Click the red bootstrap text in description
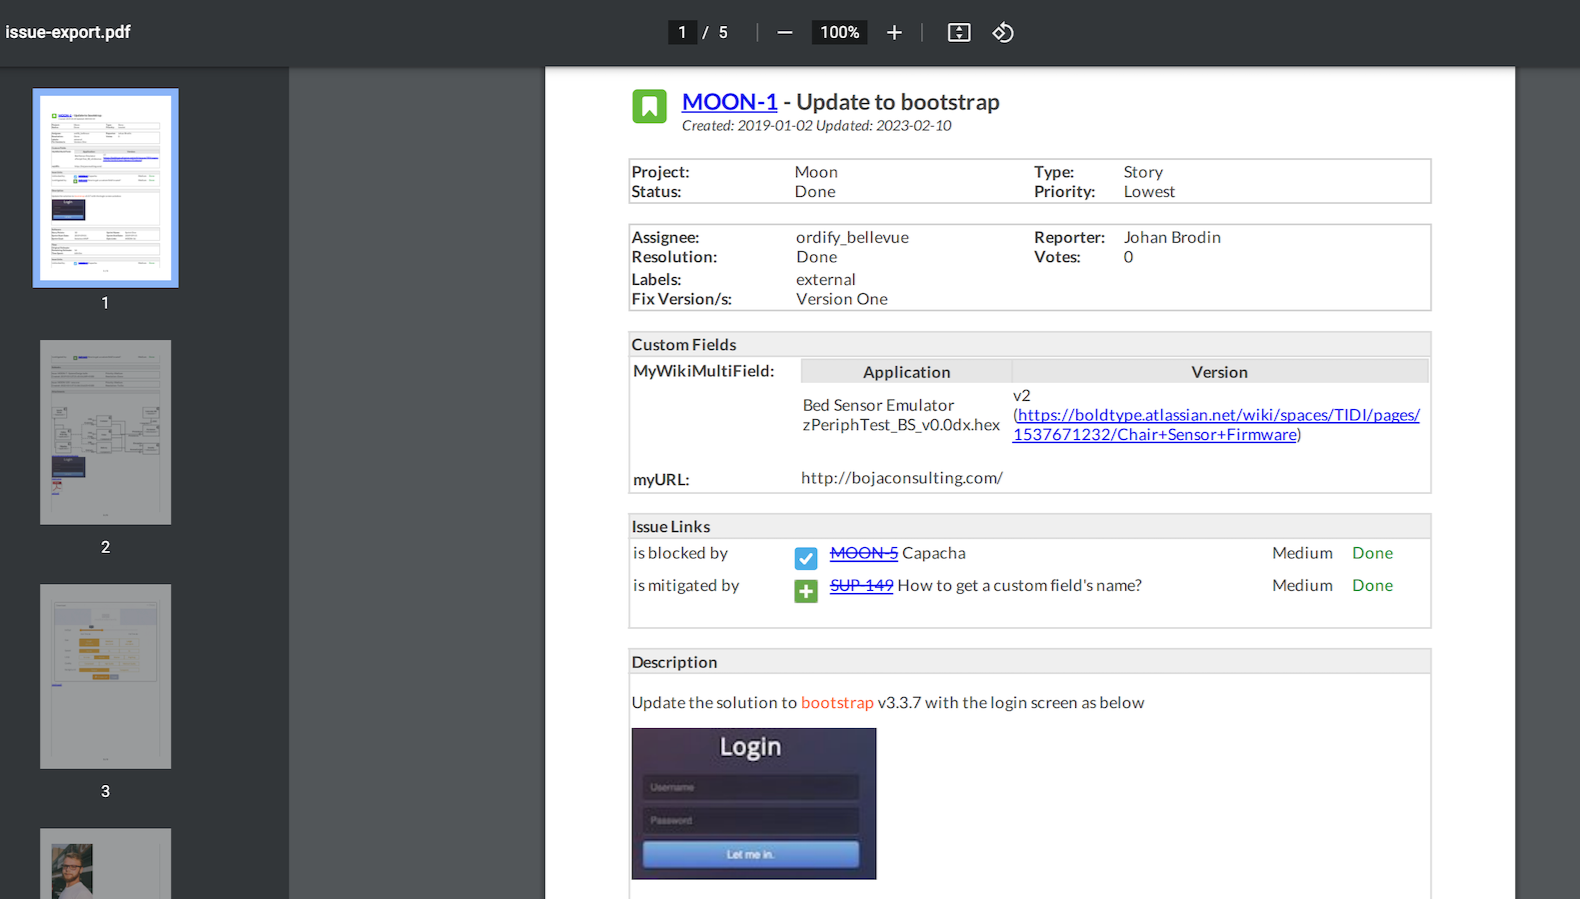 pyautogui.click(x=837, y=703)
